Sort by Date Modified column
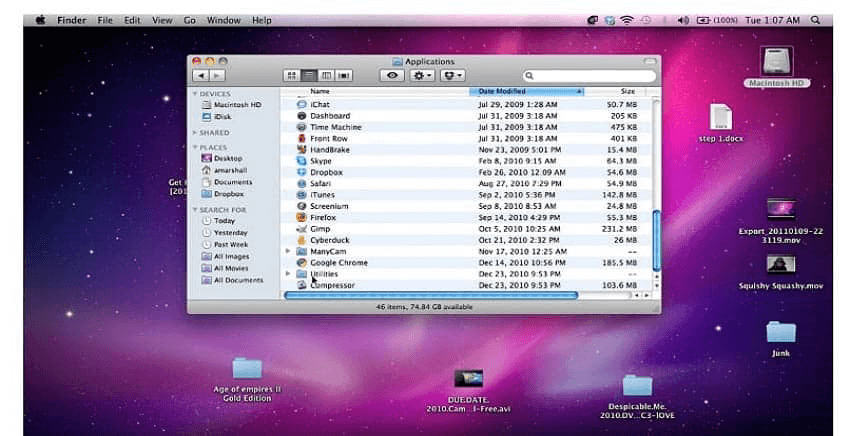850x436 pixels. click(526, 92)
